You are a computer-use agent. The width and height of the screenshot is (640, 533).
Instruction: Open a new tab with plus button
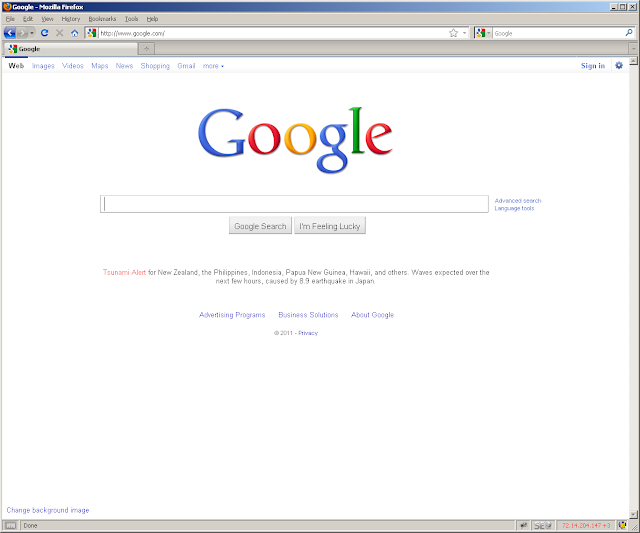coord(147,49)
